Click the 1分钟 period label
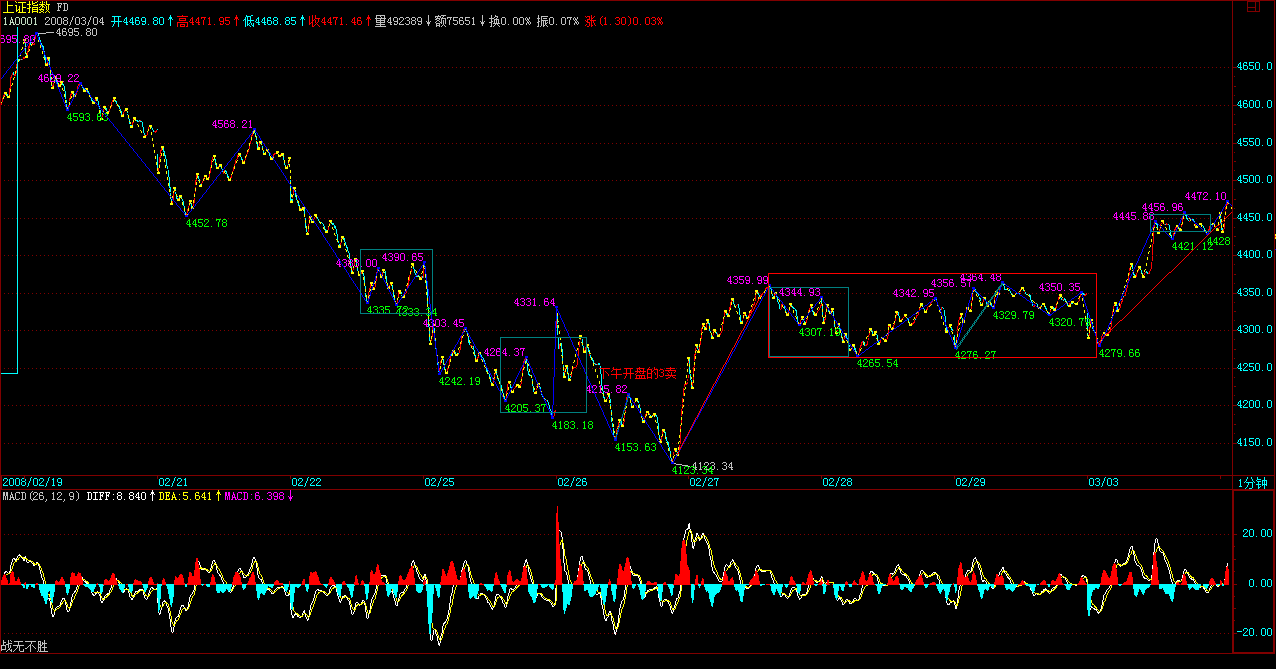 (x=1254, y=482)
